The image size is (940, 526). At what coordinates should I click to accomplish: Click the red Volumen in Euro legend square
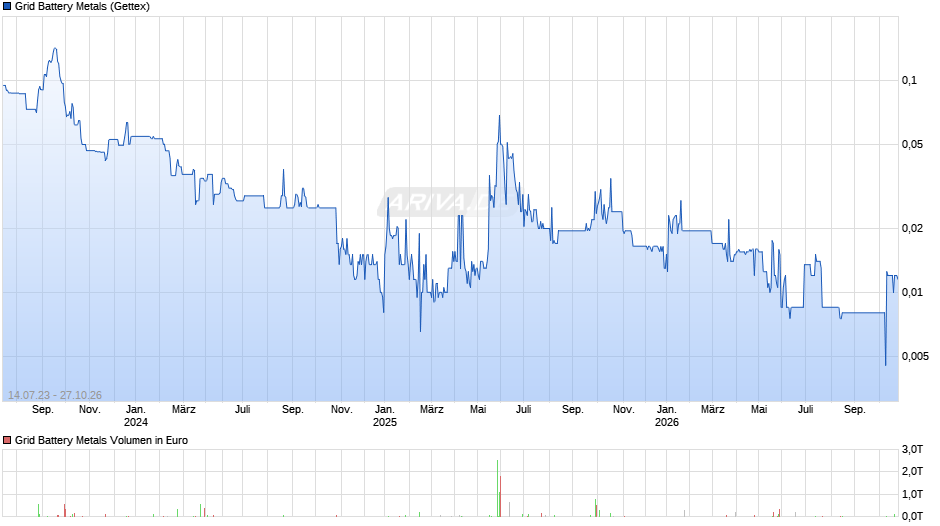pyautogui.click(x=7, y=440)
